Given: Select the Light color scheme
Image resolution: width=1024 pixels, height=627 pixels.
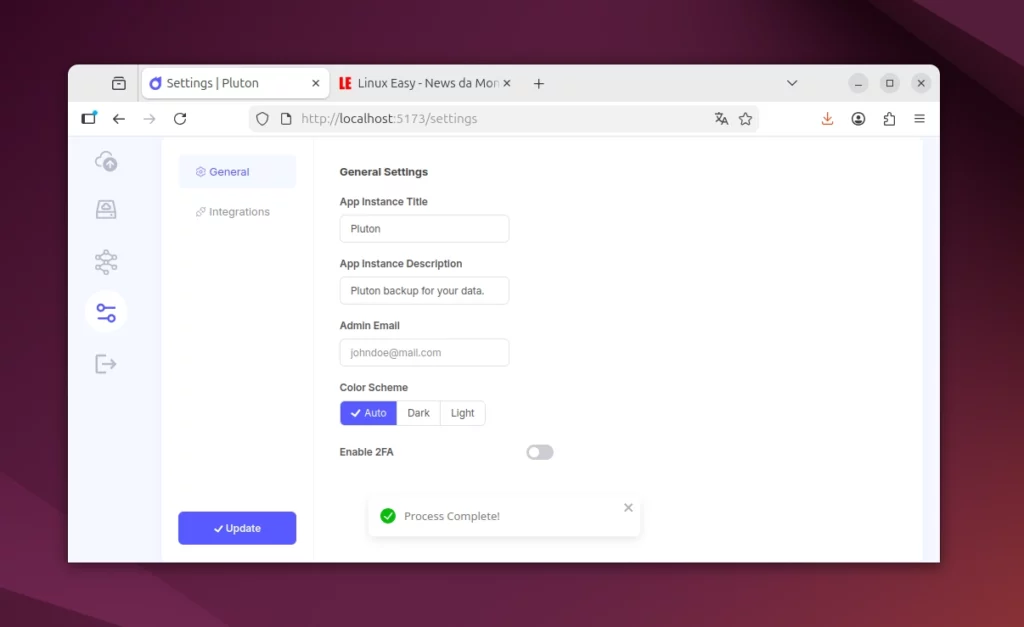Looking at the screenshot, I should pos(462,414).
